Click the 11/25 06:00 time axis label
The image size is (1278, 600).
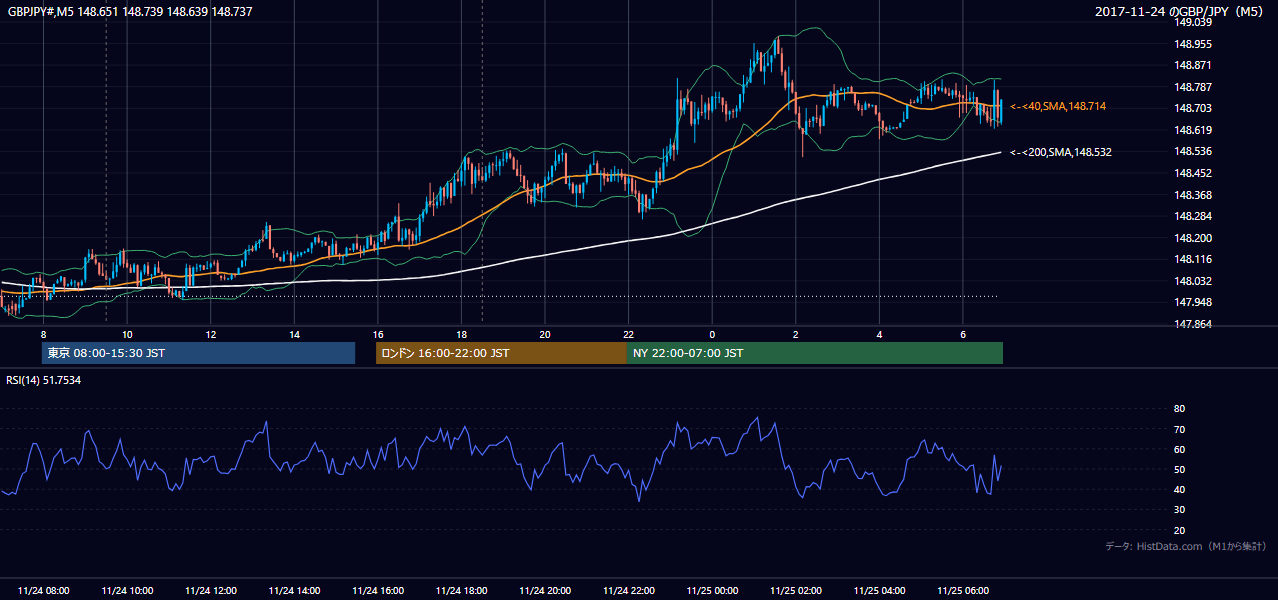(962, 591)
